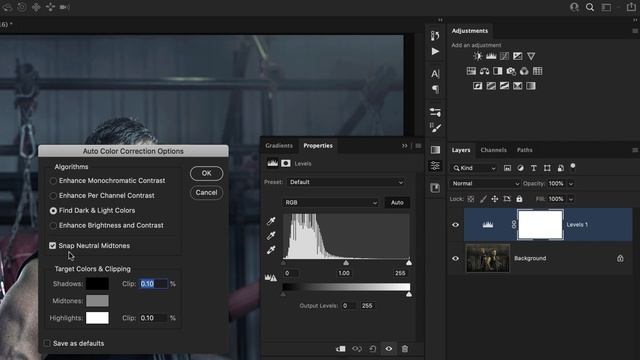640x360 pixels.
Task: Toggle adjustment visibility in Properties panel
Action: tap(389, 349)
